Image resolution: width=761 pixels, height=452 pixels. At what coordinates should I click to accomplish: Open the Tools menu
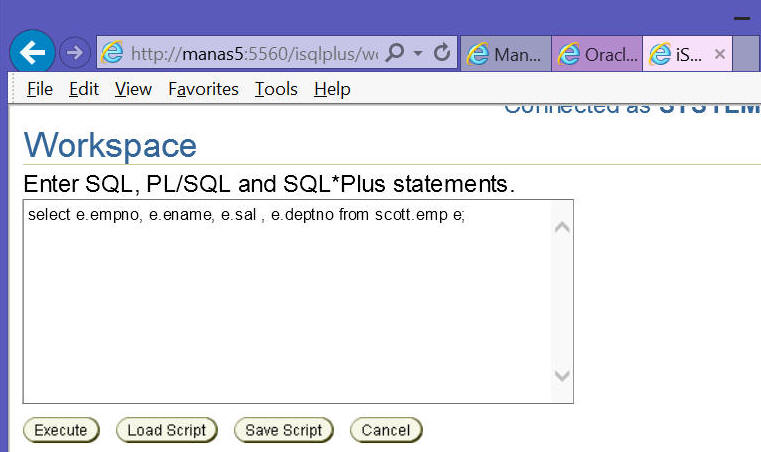coord(276,89)
